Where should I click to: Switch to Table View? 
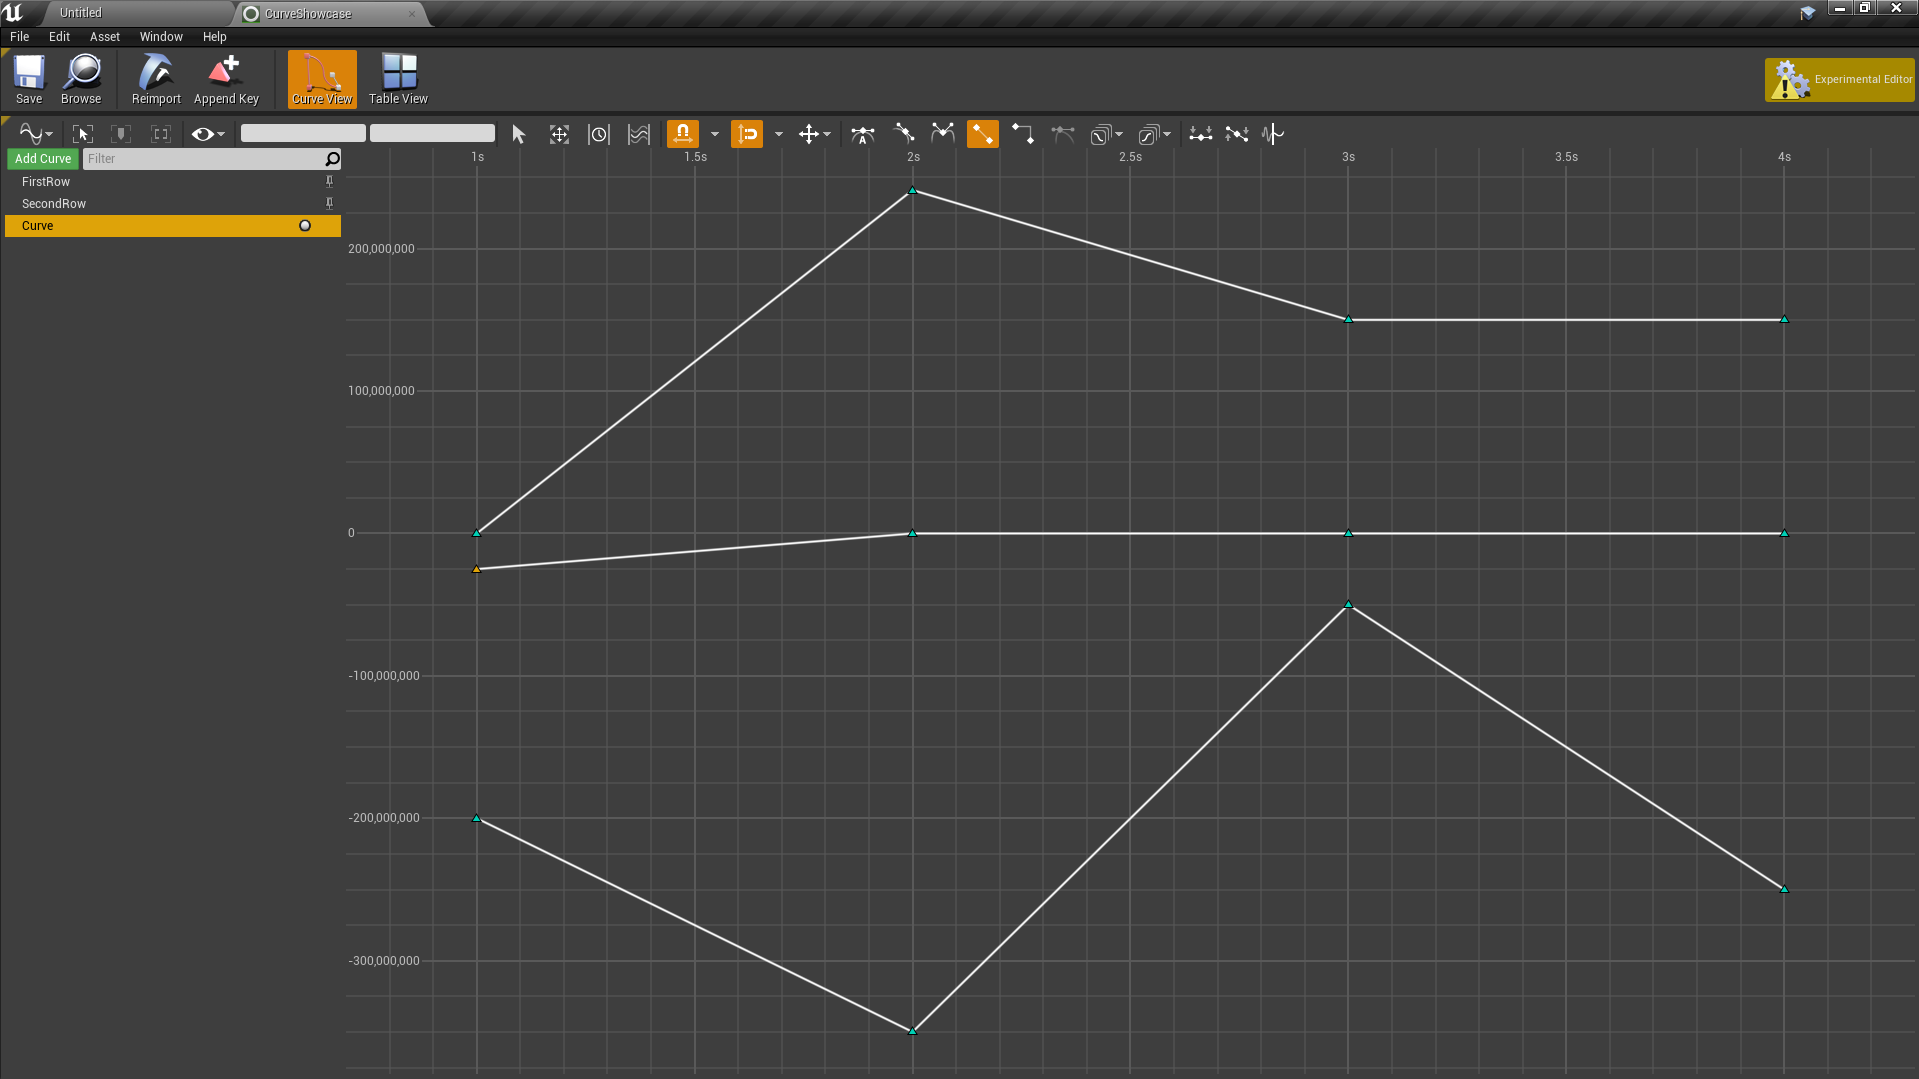(398, 79)
